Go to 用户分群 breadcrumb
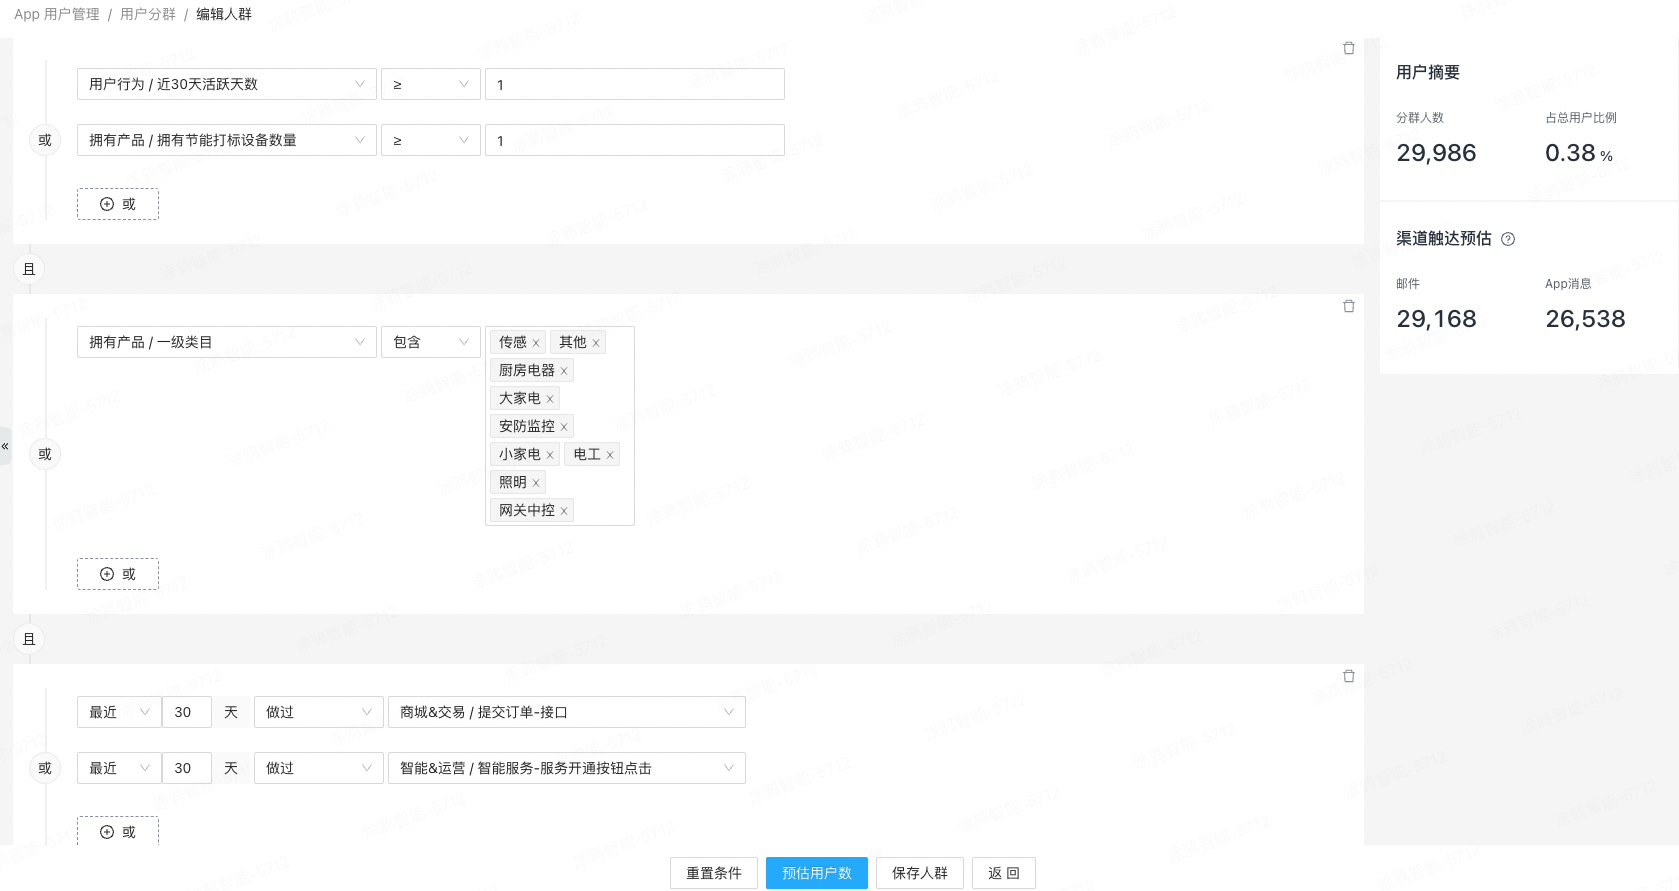 pyautogui.click(x=148, y=14)
